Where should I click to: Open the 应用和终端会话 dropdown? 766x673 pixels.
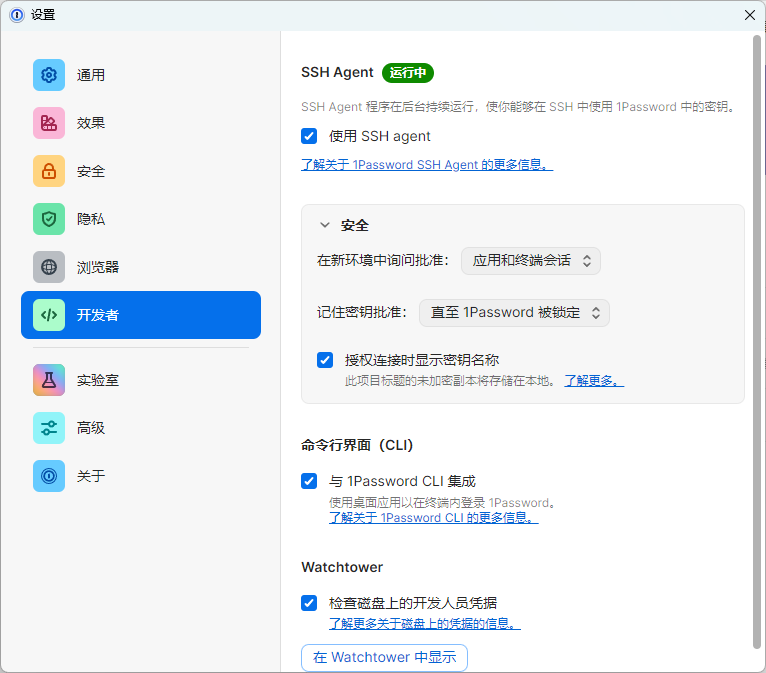click(x=530, y=261)
